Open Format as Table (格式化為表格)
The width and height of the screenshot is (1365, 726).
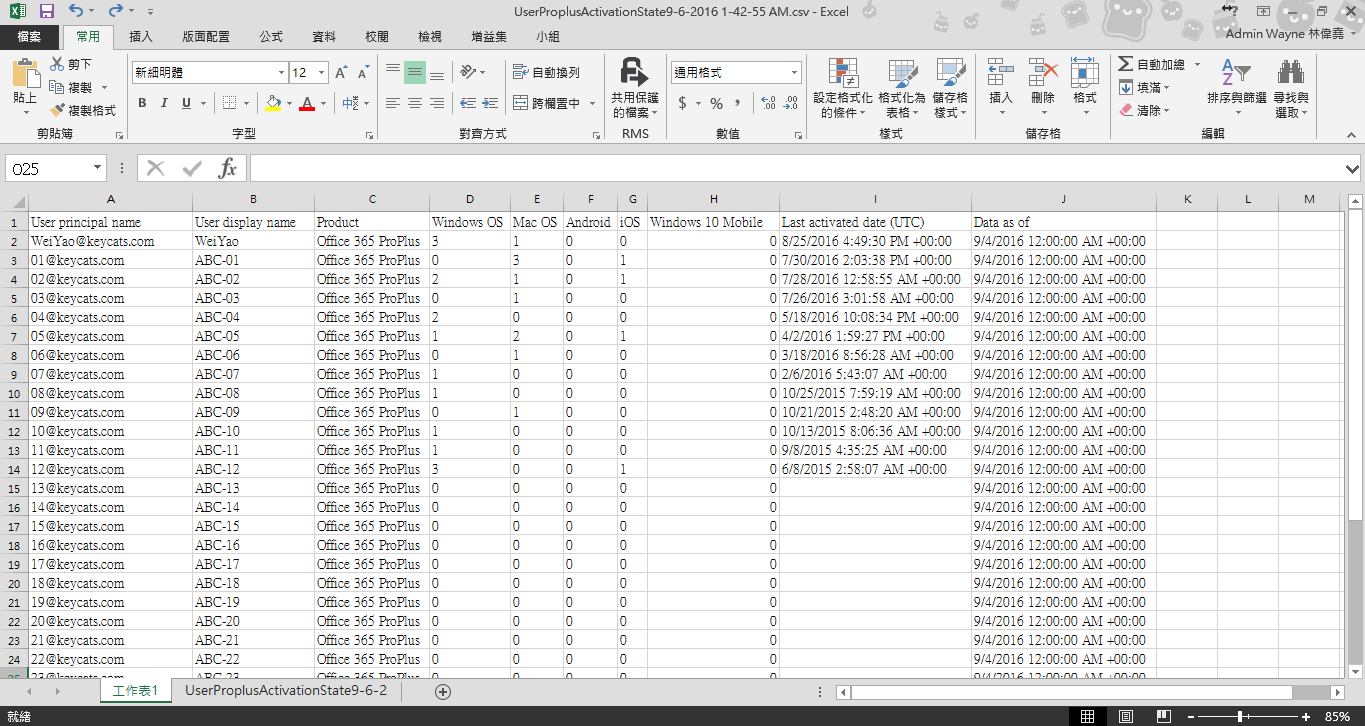tap(902, 88)
